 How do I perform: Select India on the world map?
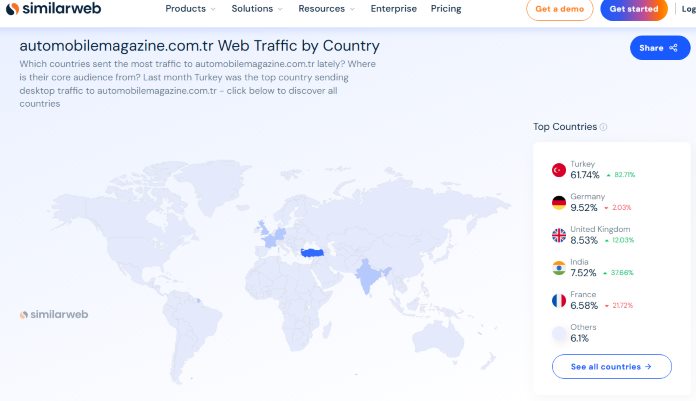coord(368,275)
